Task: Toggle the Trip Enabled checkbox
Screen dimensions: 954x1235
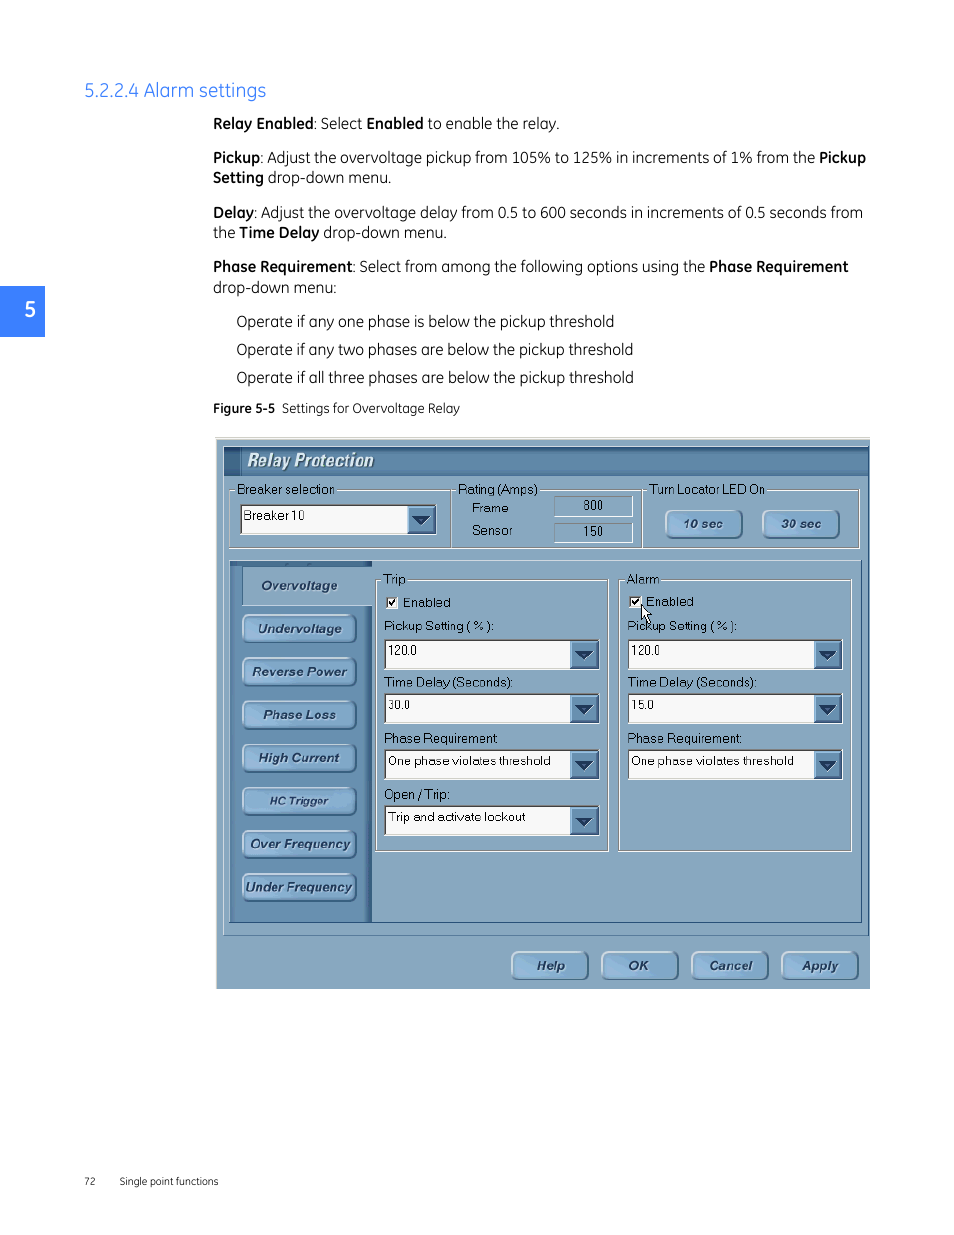Action: coord(392,603)
